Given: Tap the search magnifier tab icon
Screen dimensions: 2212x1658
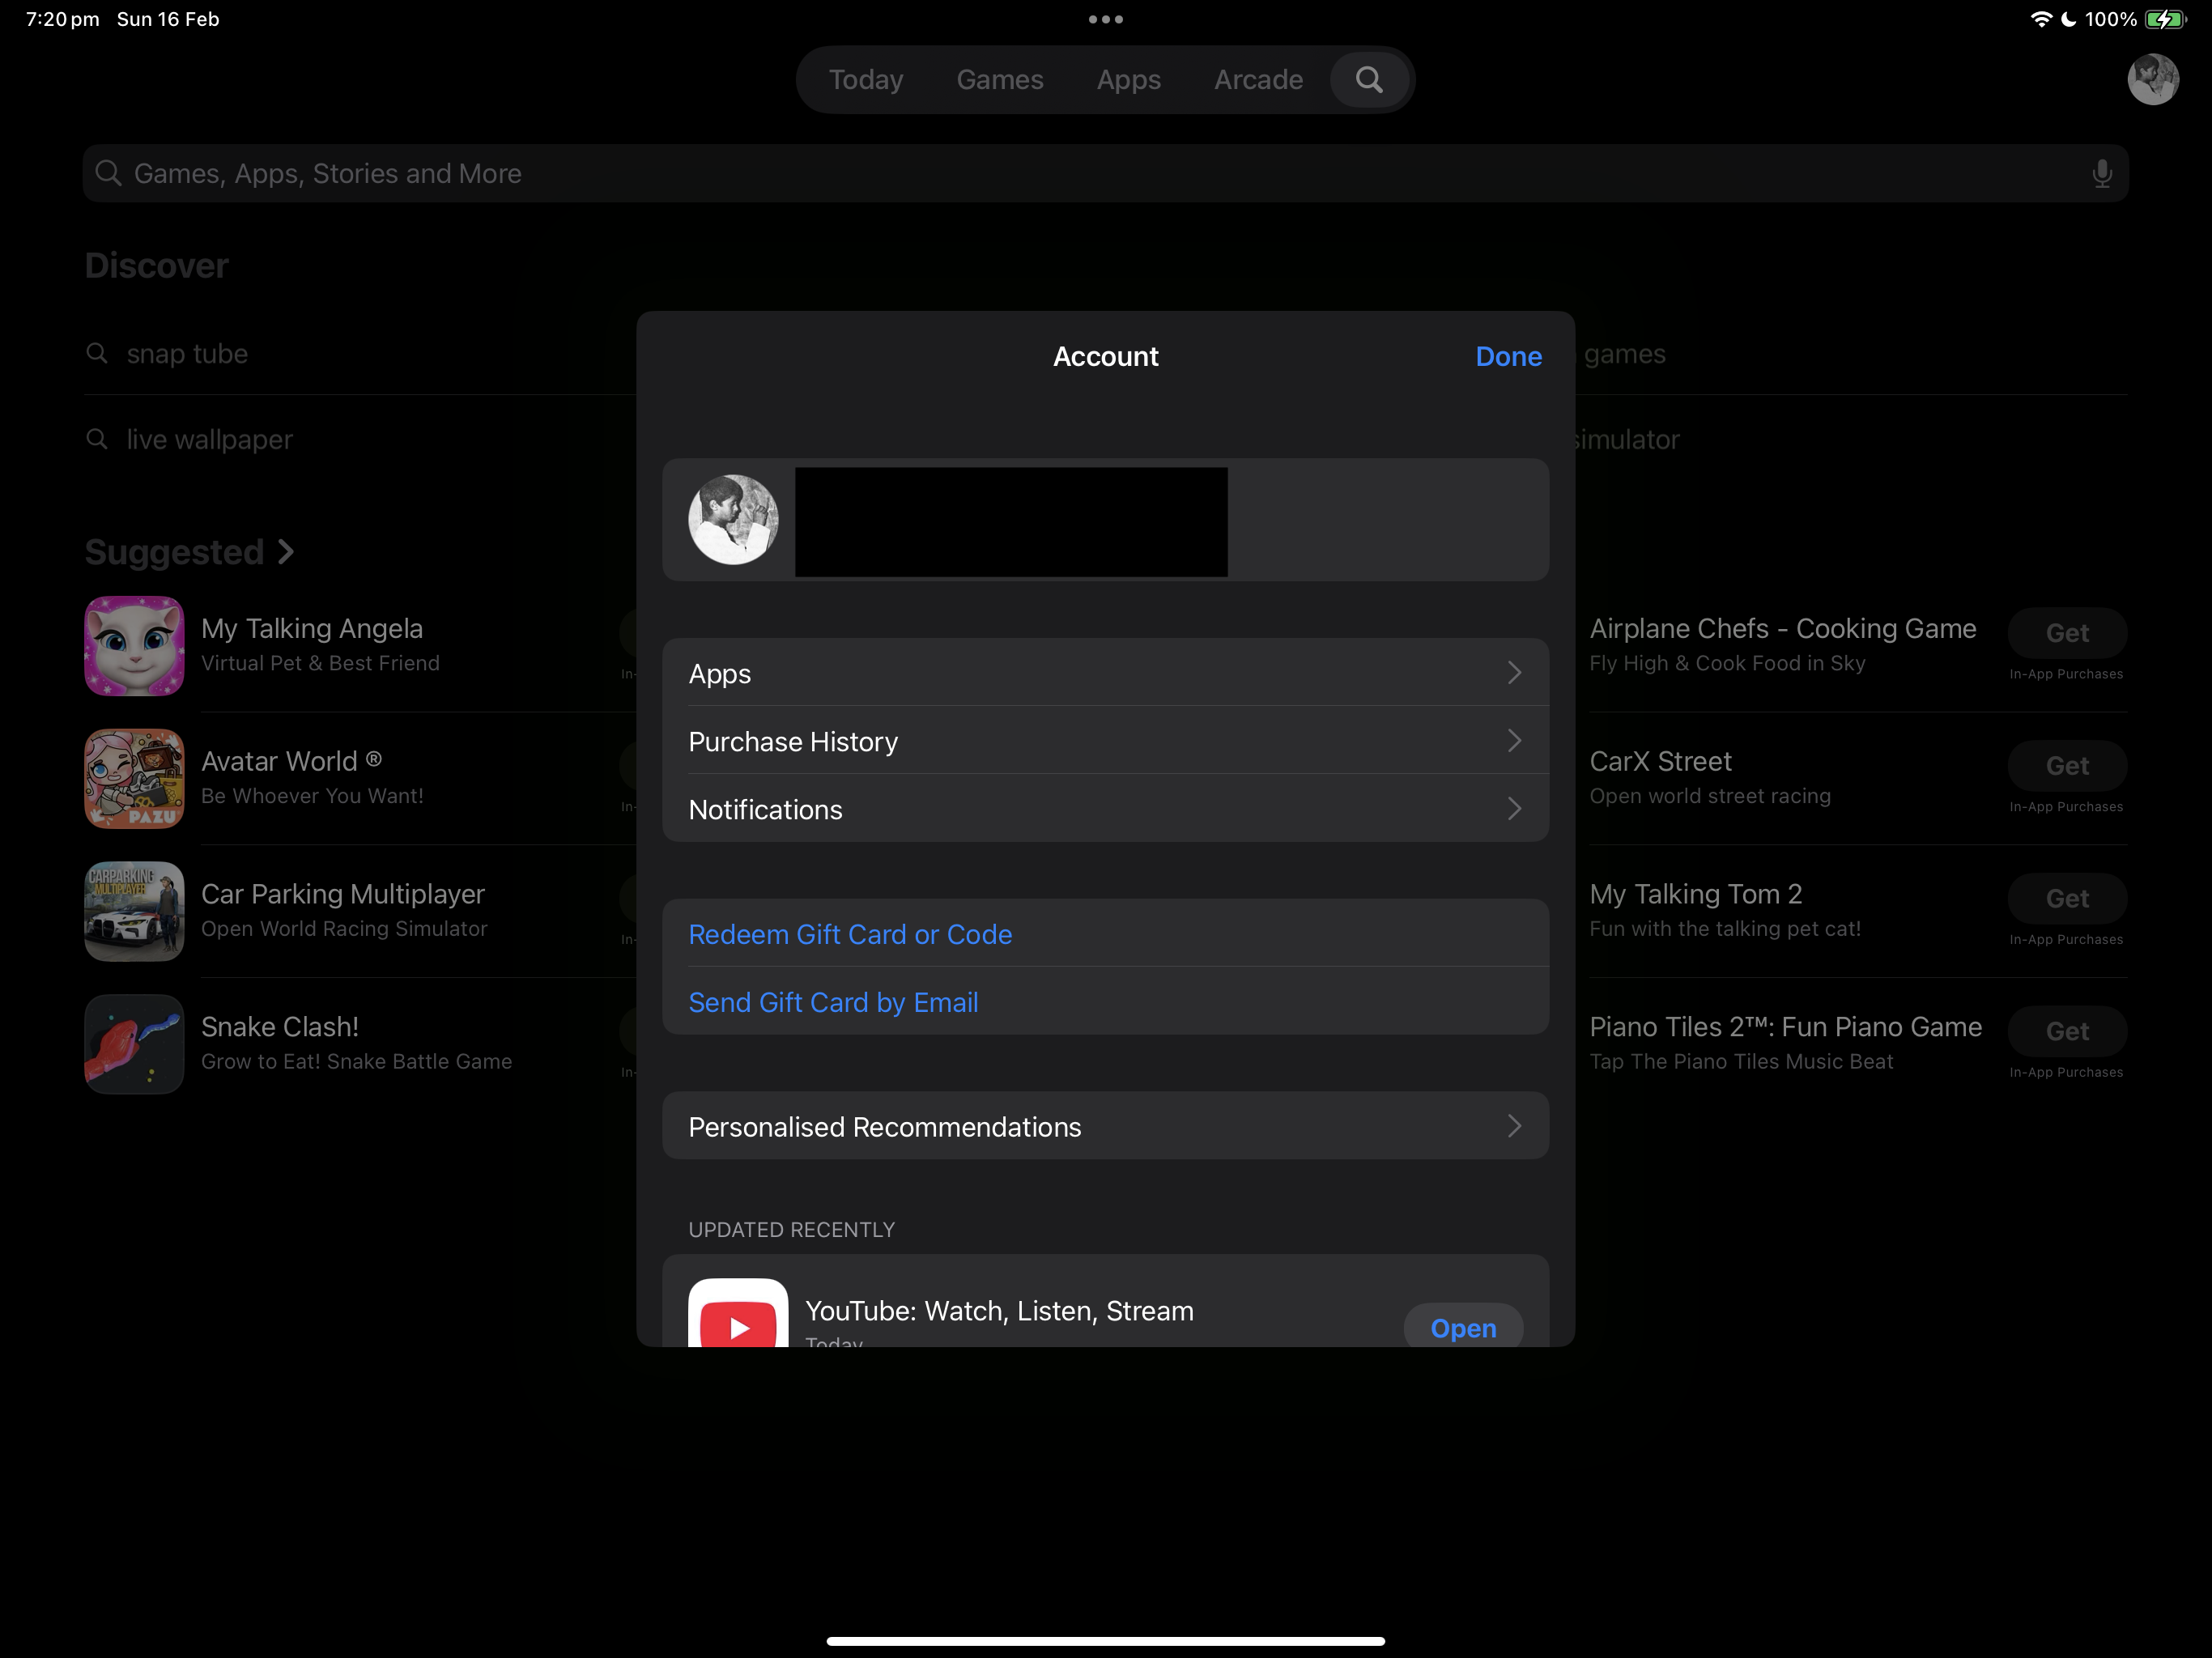Looking at the screenshot, I should pos(1369,80).
